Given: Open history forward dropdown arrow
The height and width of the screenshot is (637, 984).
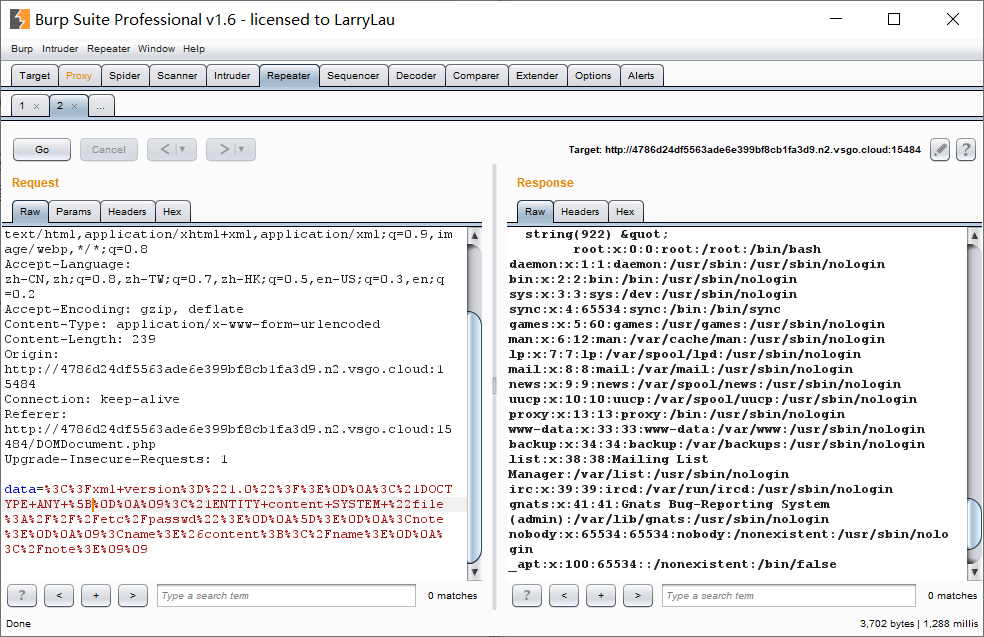Looking at the screenshot, I should (x=242, y=149).
